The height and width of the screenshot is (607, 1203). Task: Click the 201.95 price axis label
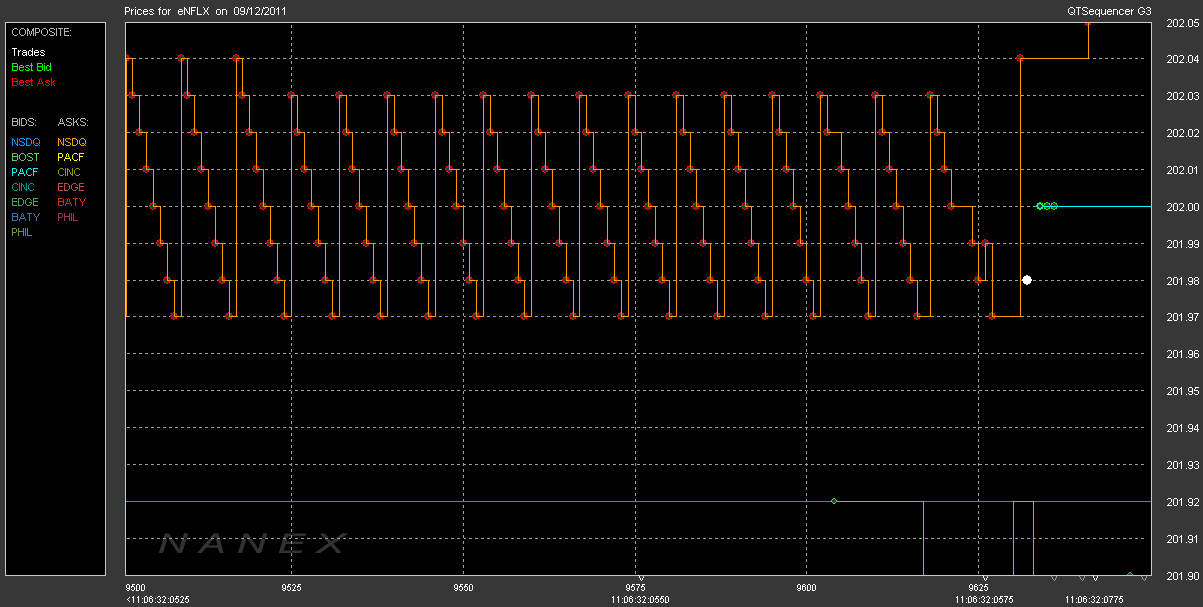coord(1182,392)
